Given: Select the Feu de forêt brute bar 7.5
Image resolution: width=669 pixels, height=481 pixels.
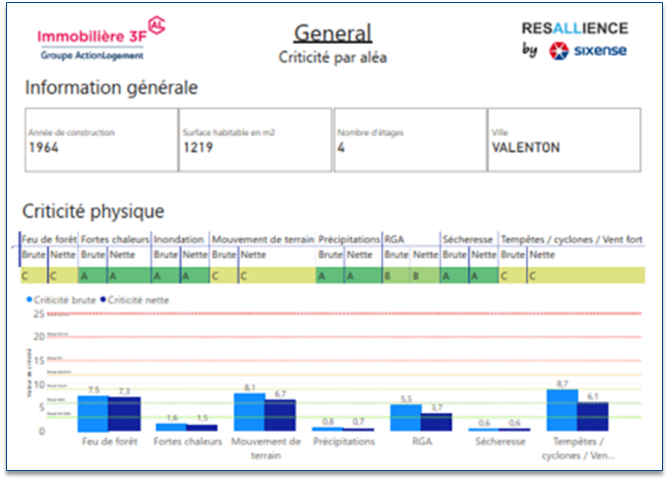Looking at the screenshot, I should [x=92, y=413].
